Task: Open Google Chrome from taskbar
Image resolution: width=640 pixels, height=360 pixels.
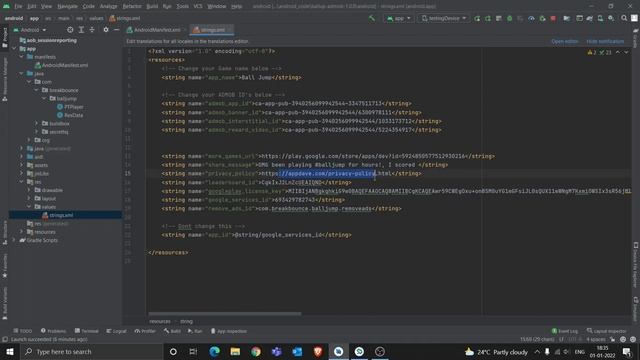Action: tap(256, 351)
